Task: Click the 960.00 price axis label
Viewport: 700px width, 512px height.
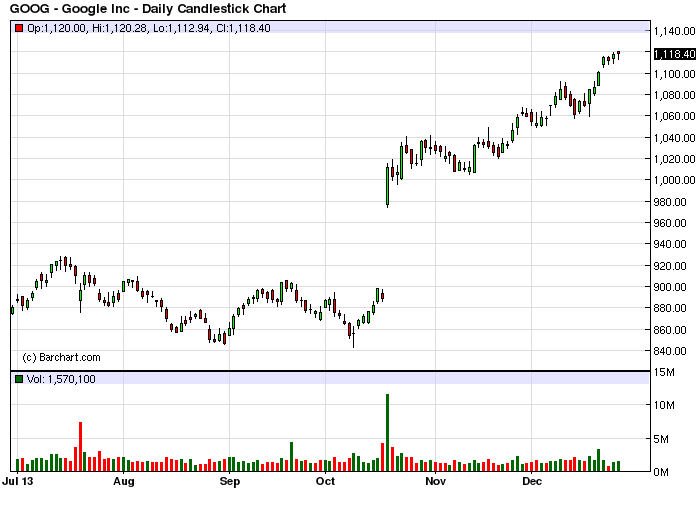Action: pyautogui.click(x=670, y=223)
